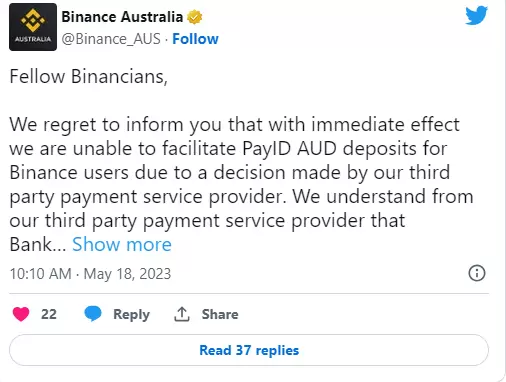Click the tweet body text paragraph
The height and width of the screenshot is (382, 506).
241,184
